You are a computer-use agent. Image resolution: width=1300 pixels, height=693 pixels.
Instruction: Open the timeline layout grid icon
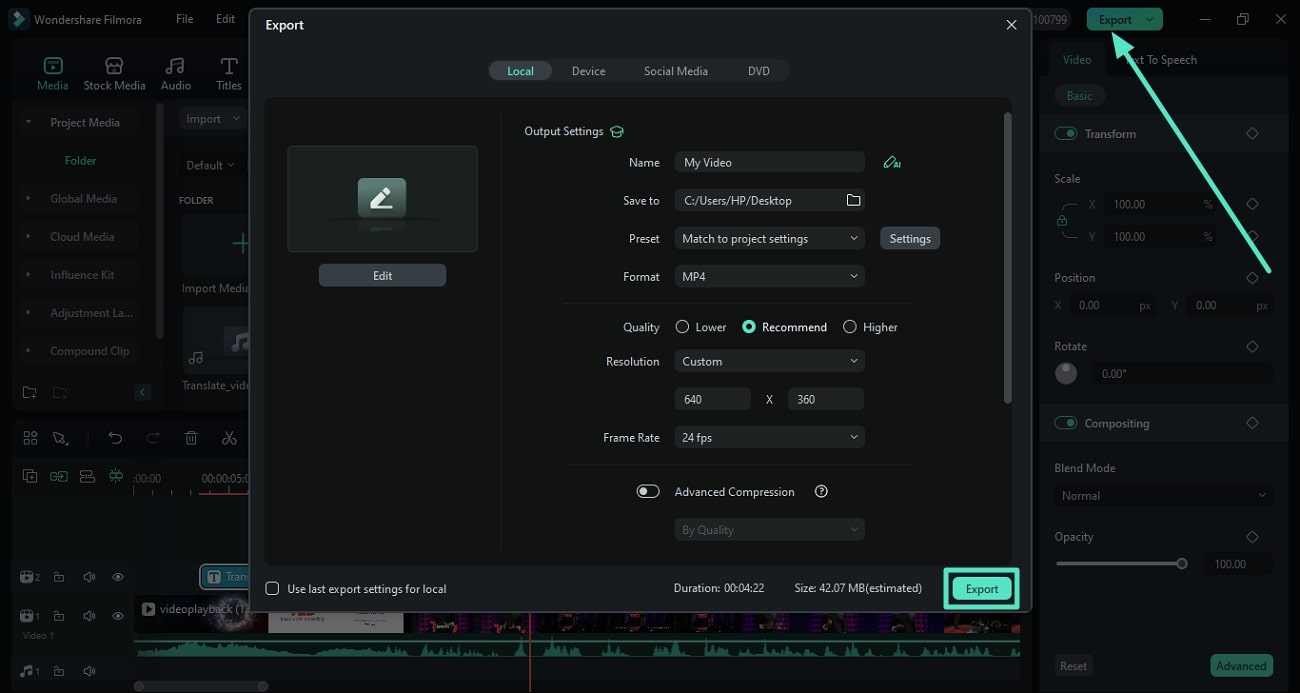click(x=30, y=438)
